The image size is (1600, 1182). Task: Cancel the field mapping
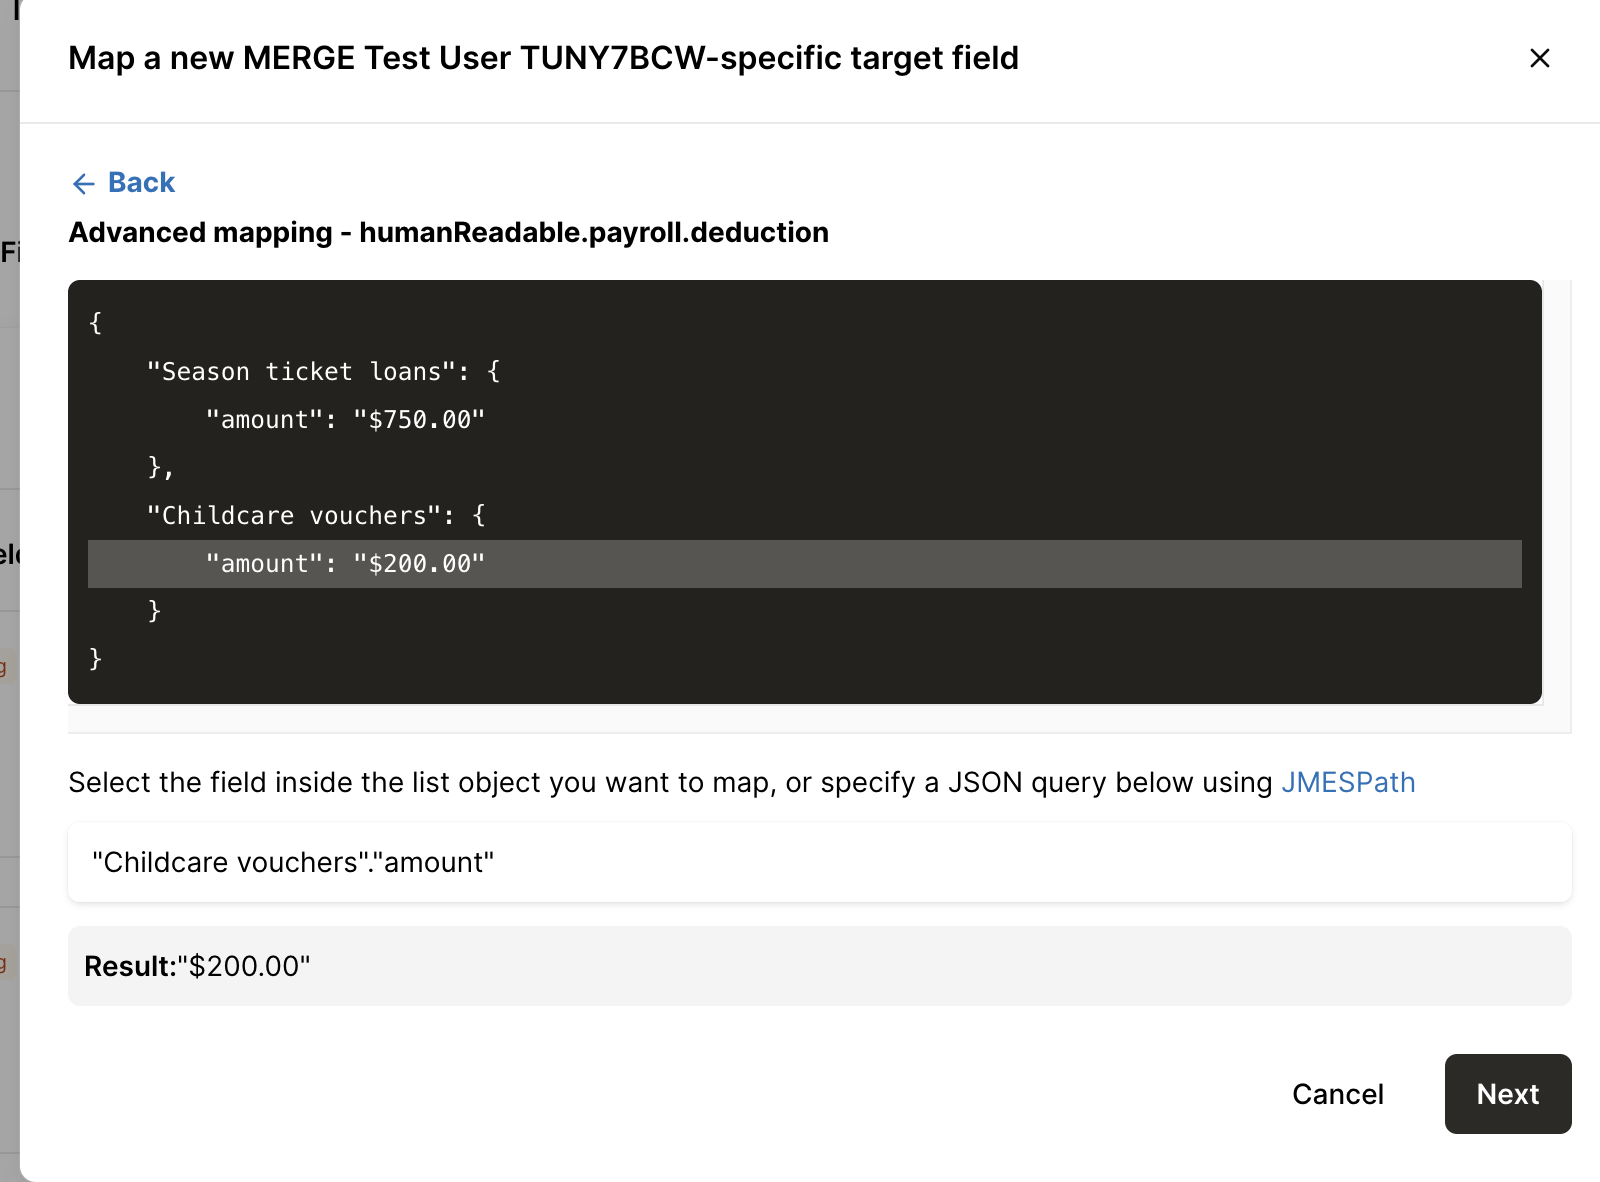tap(1337, 1094)
